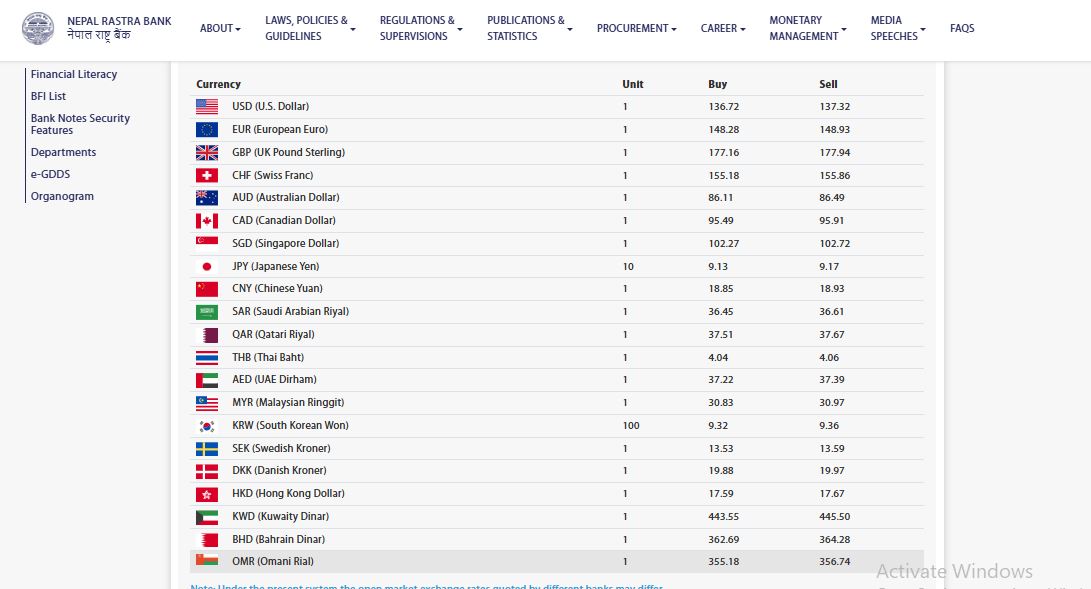Open the Monetary Management menu
Screen dimensions: 1091x589
[808, 28]
